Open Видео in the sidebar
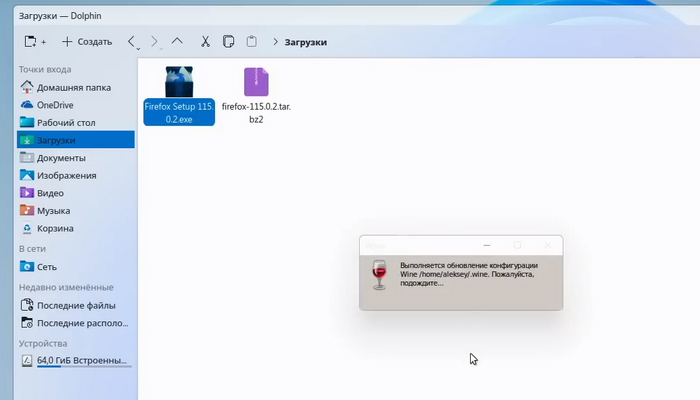The image size is (700, 400). (x=75, y=193)
